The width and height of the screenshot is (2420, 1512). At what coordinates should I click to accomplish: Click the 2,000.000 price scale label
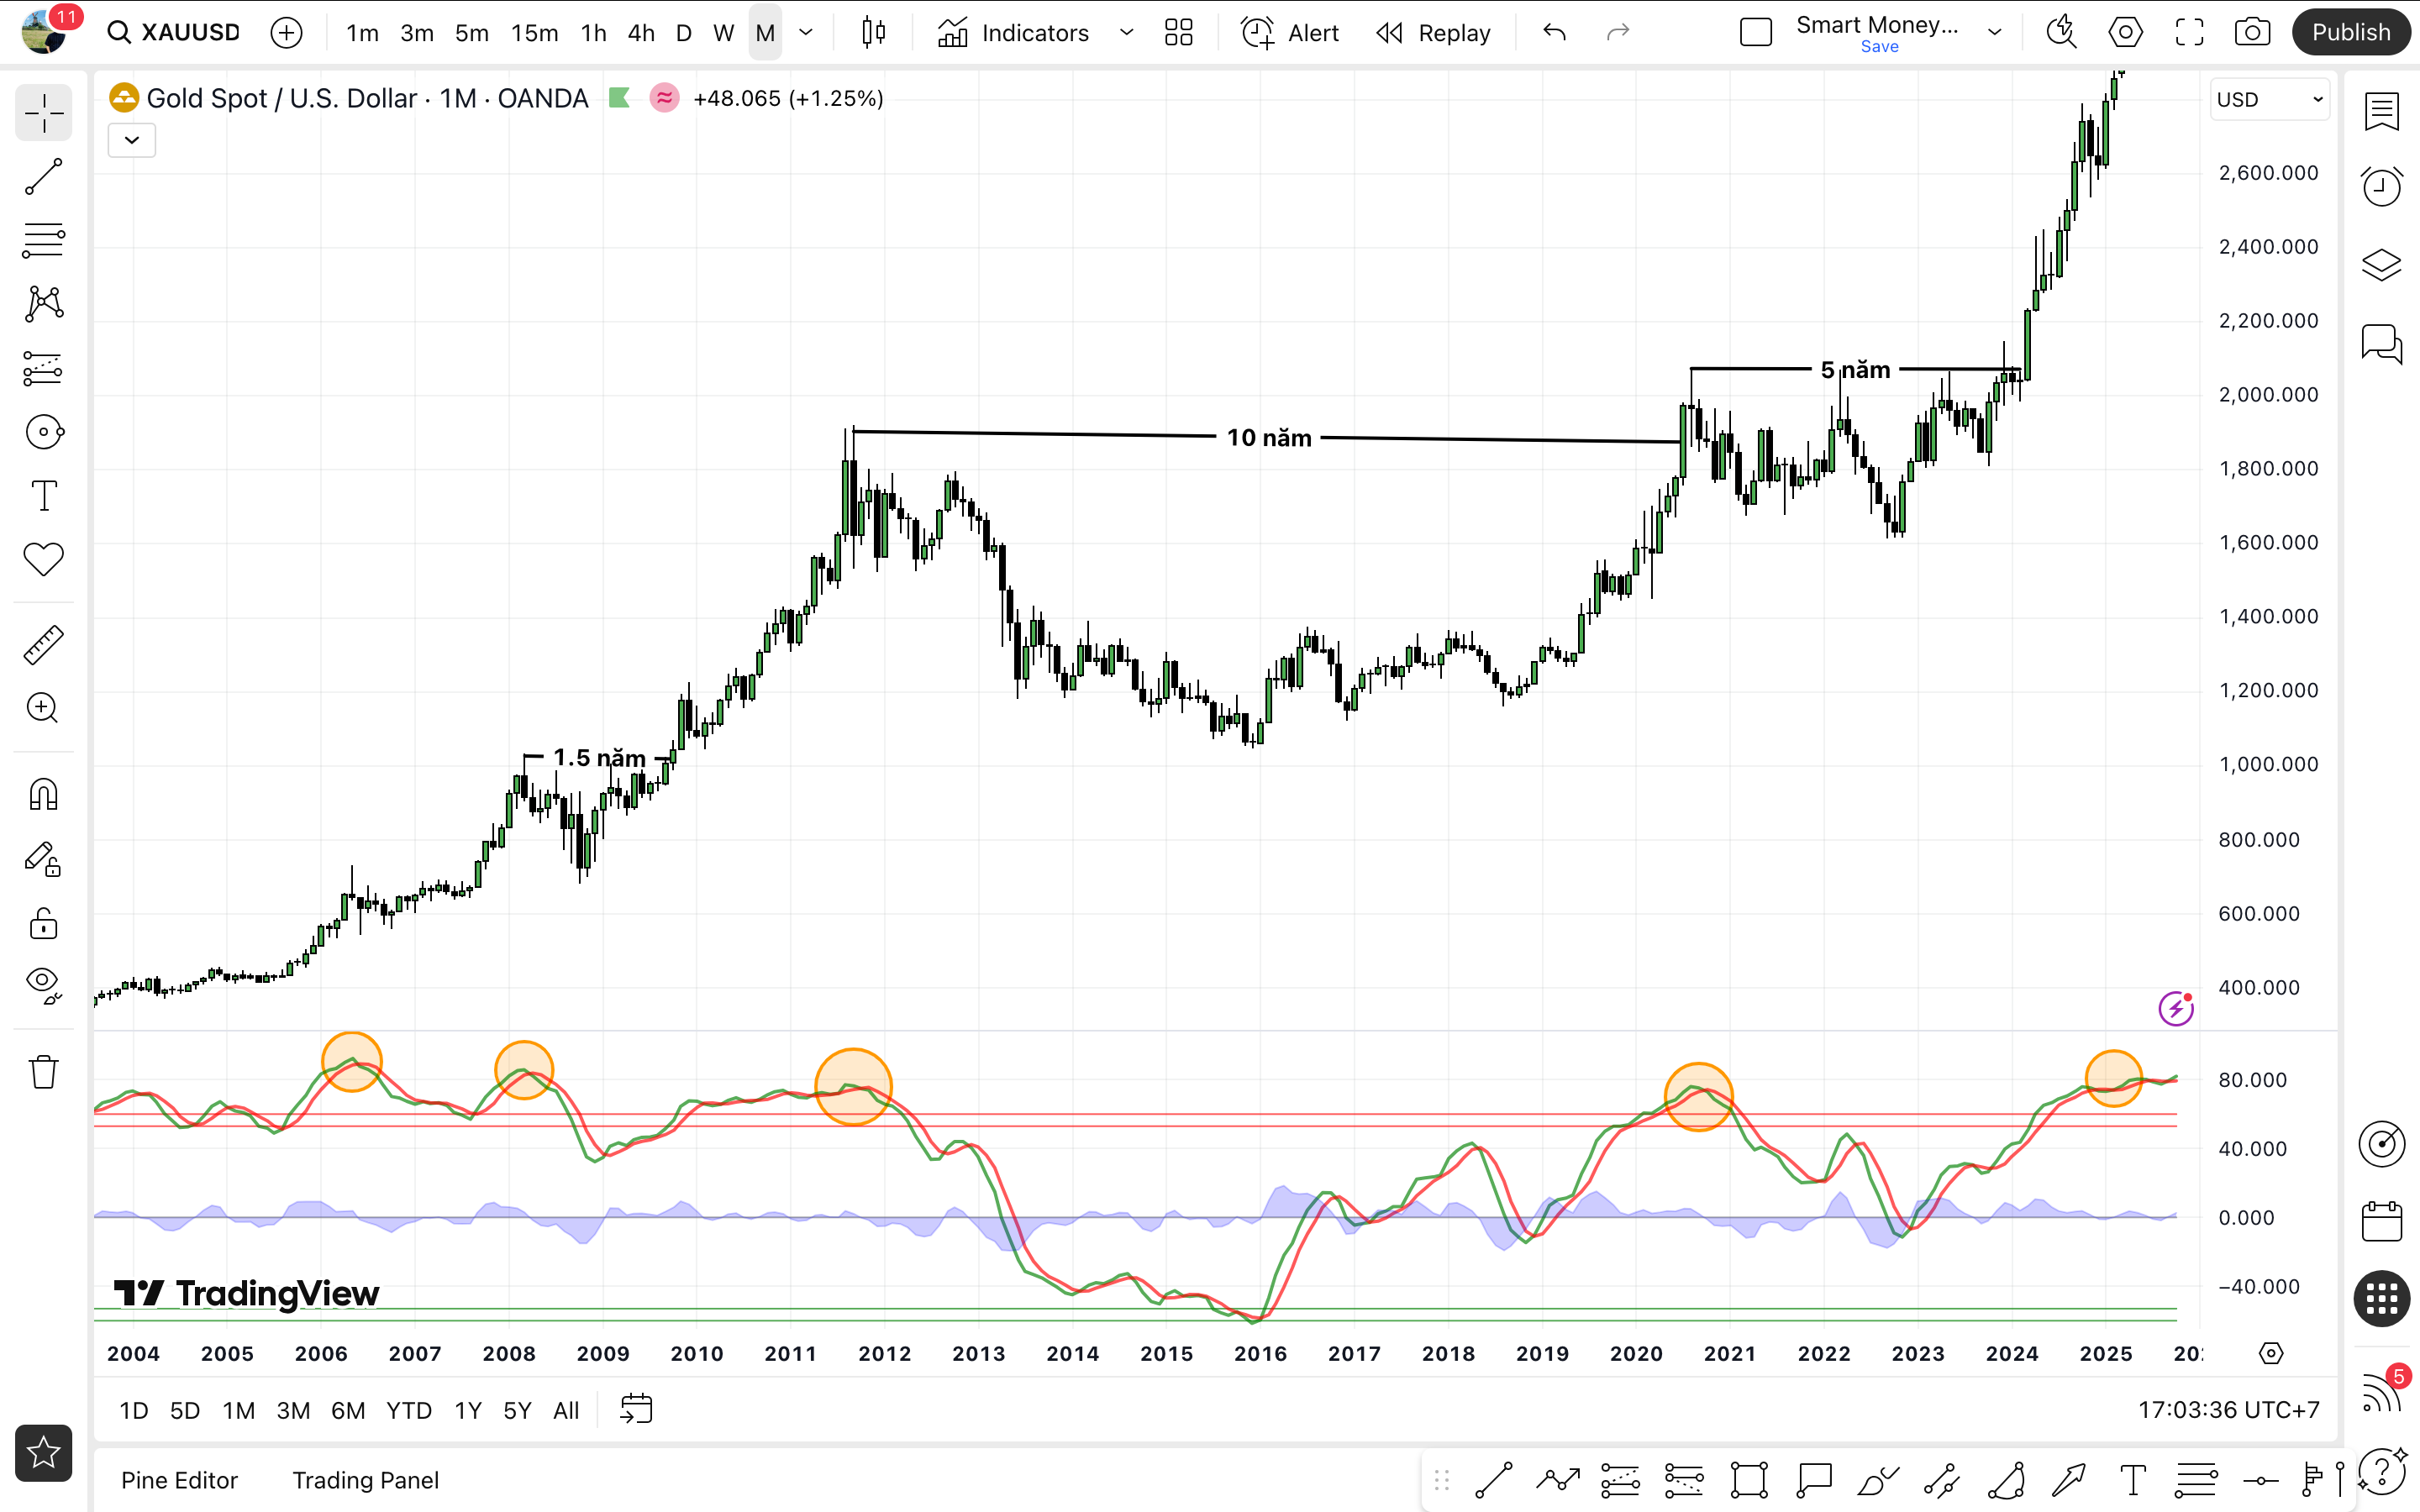coord(2267,394)
